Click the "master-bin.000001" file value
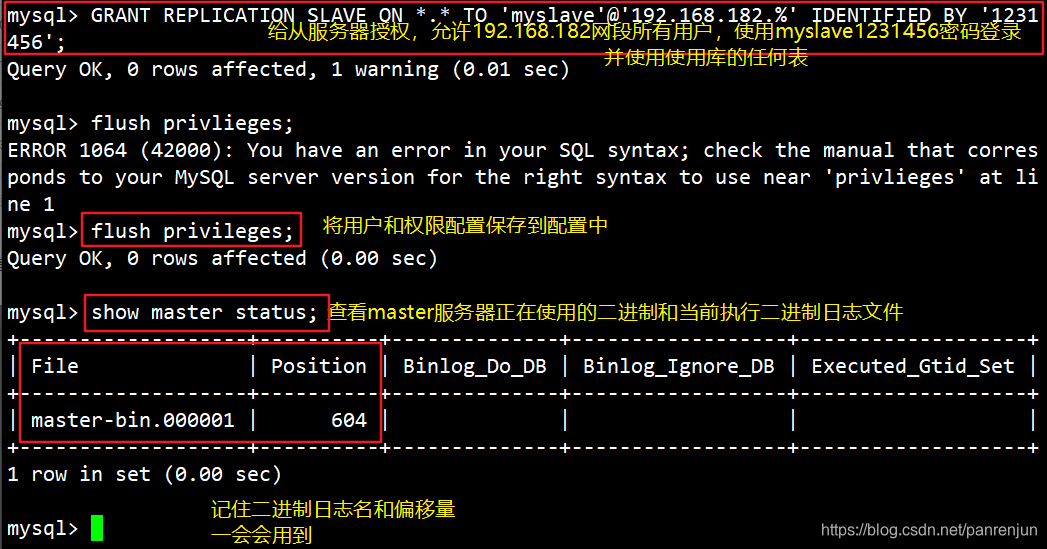1047x549 pixels. pos(133,420)
